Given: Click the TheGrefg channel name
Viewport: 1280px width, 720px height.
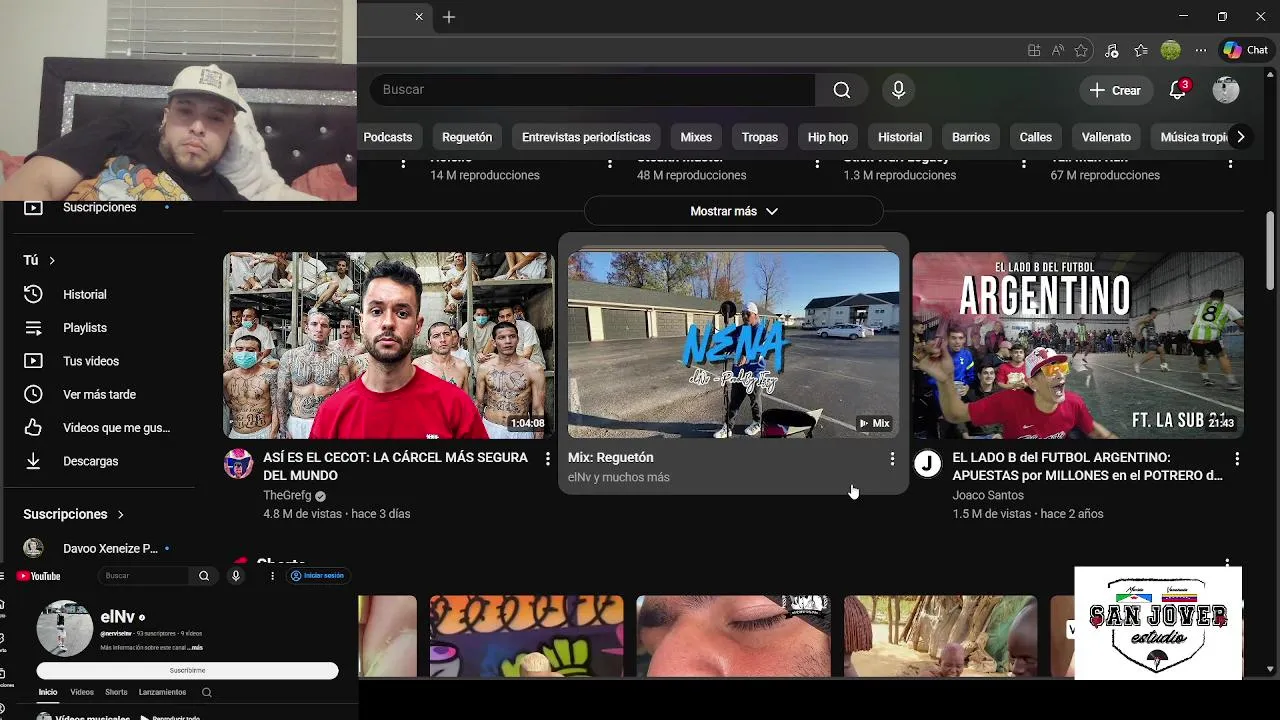Looking at the screenshot, I should point(287,495).
